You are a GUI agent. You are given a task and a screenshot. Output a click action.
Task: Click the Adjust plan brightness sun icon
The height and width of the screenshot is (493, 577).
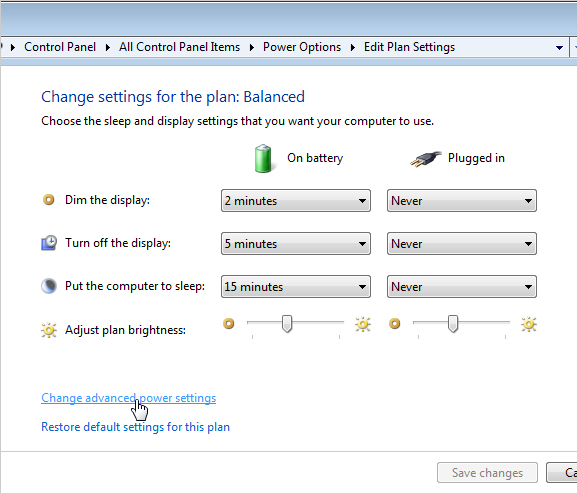(x=49, y=330)
